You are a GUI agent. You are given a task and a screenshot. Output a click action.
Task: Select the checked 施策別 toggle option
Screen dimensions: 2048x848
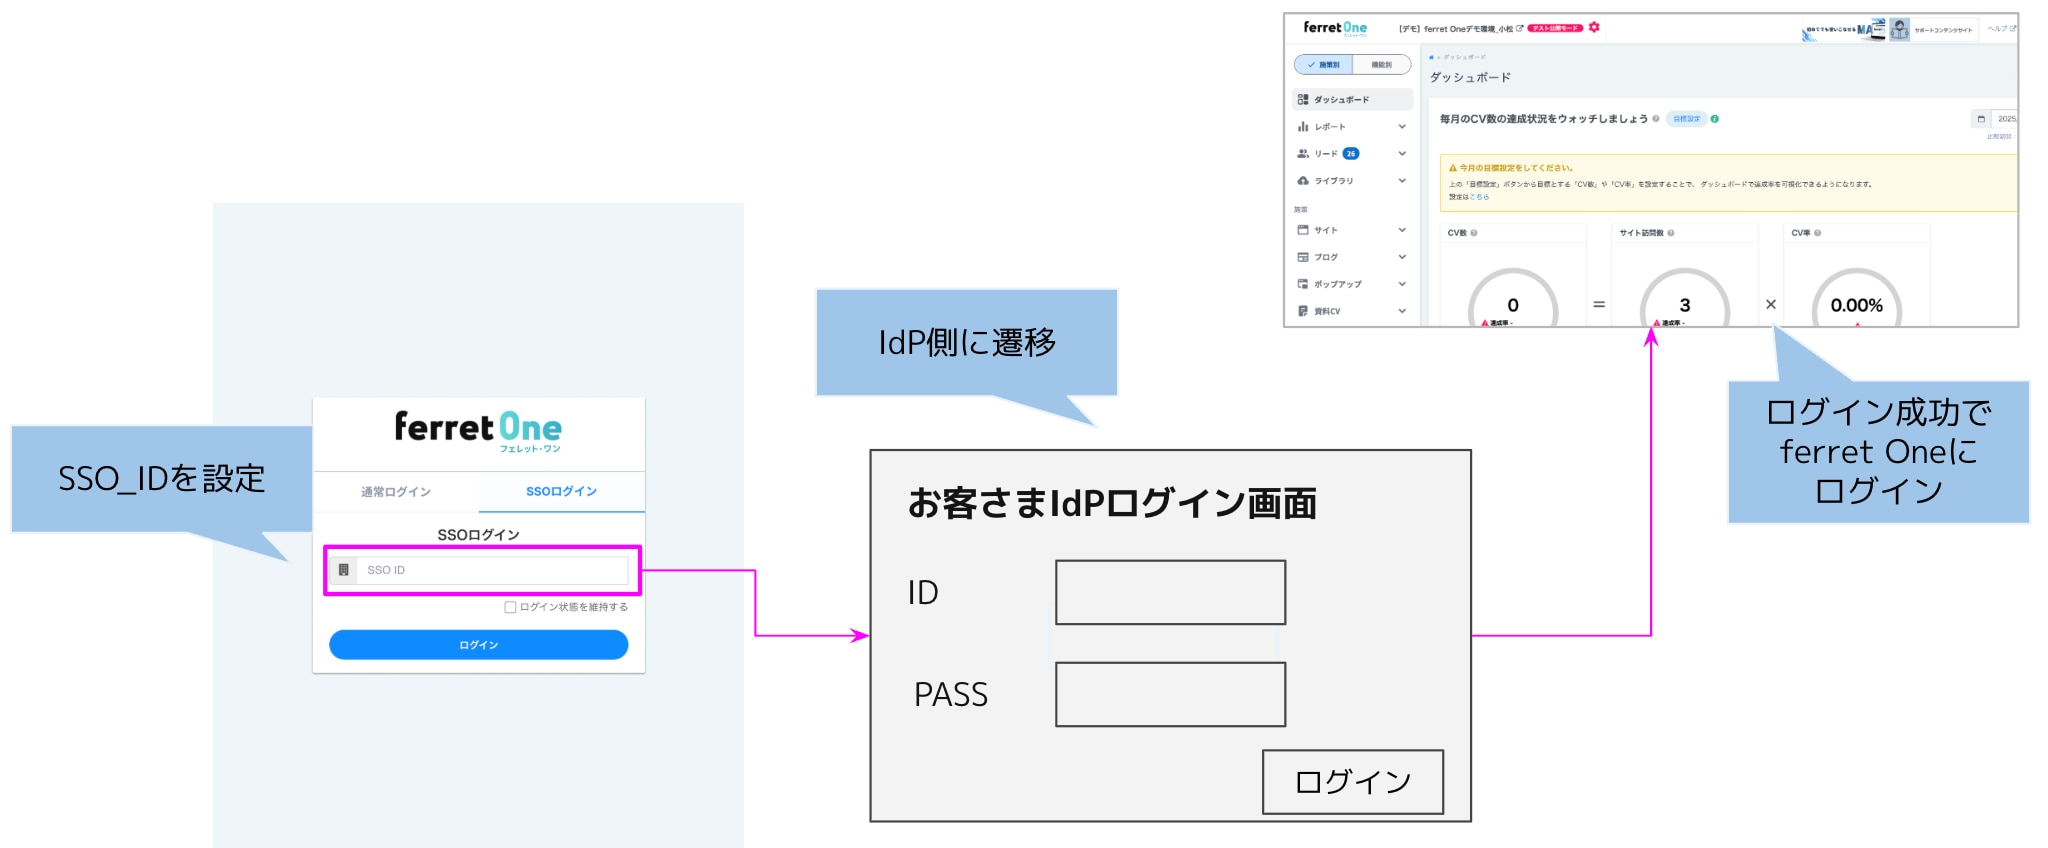(1324, 65)
